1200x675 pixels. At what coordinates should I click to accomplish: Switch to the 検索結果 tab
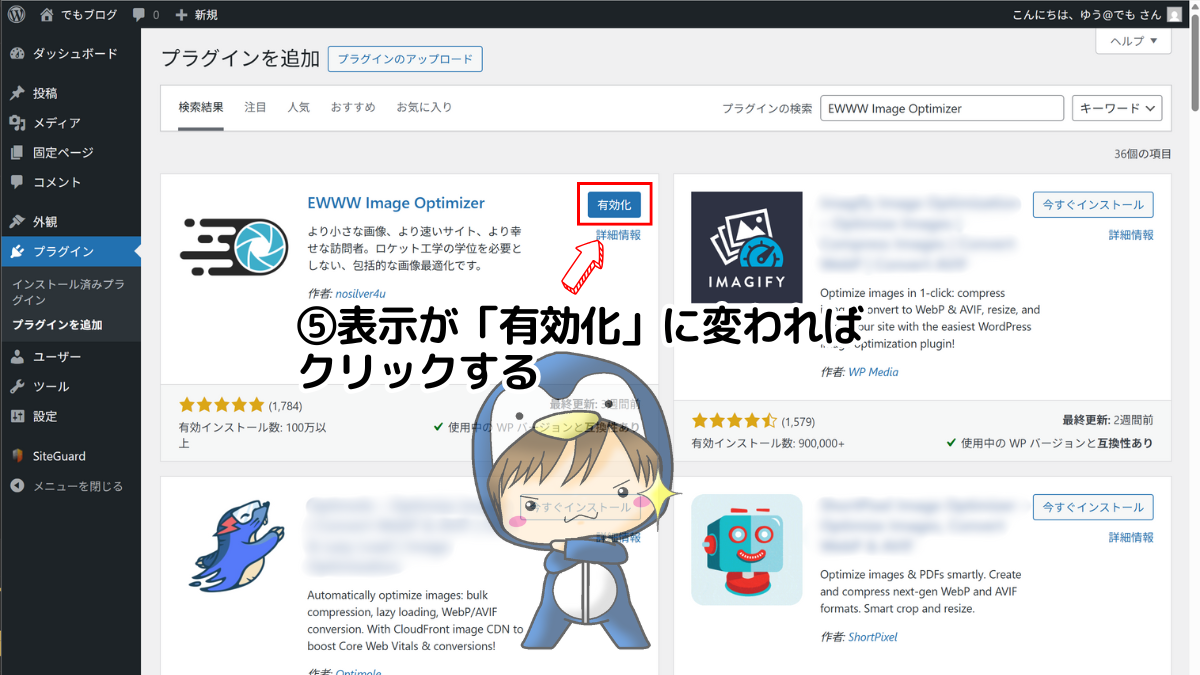click(201, 107)
